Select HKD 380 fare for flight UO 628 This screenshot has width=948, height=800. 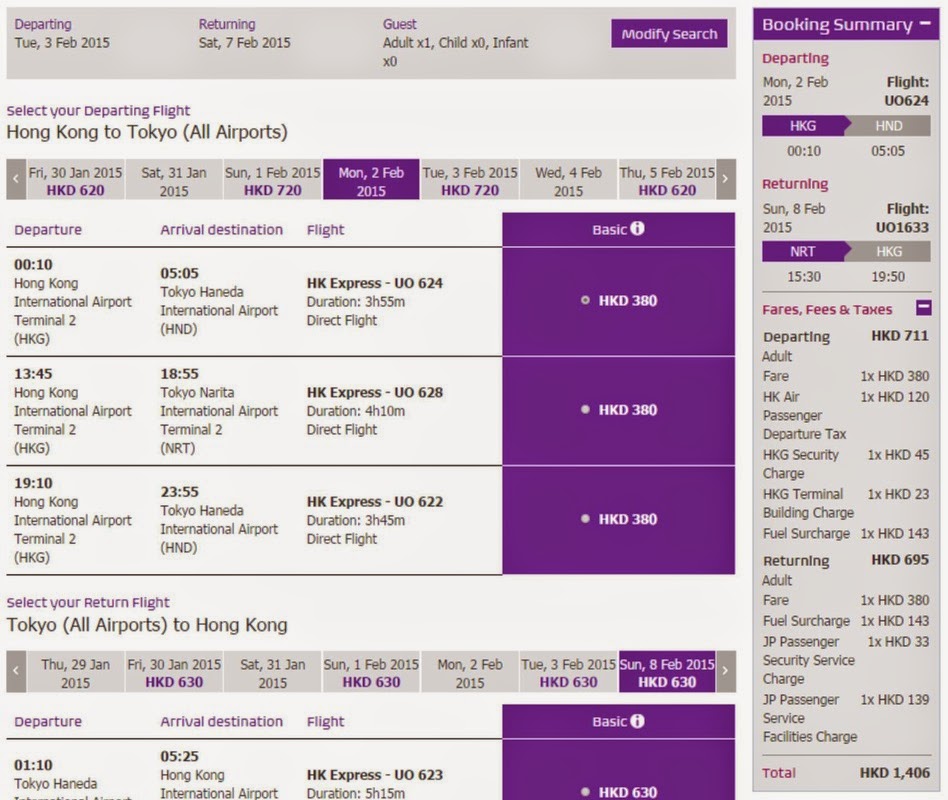coord(586,410)
